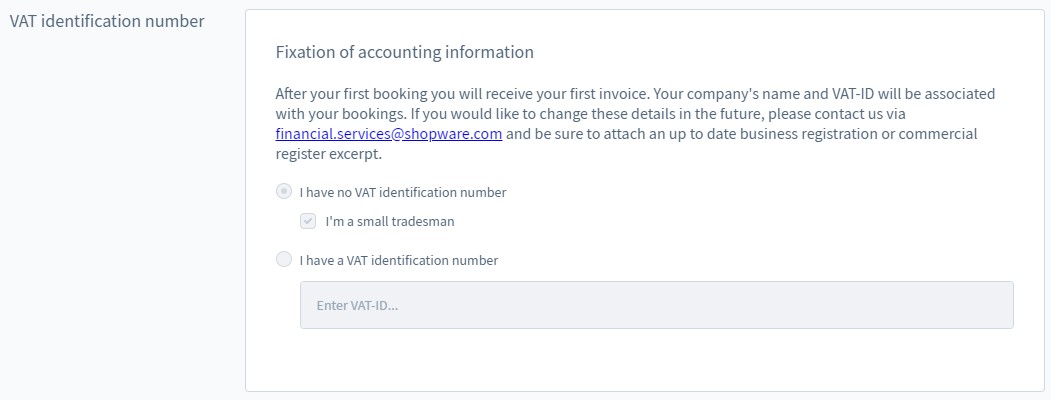Toggle the "I'm a small tradesman" checkbox
The image size is (1051, 400).
309,222
